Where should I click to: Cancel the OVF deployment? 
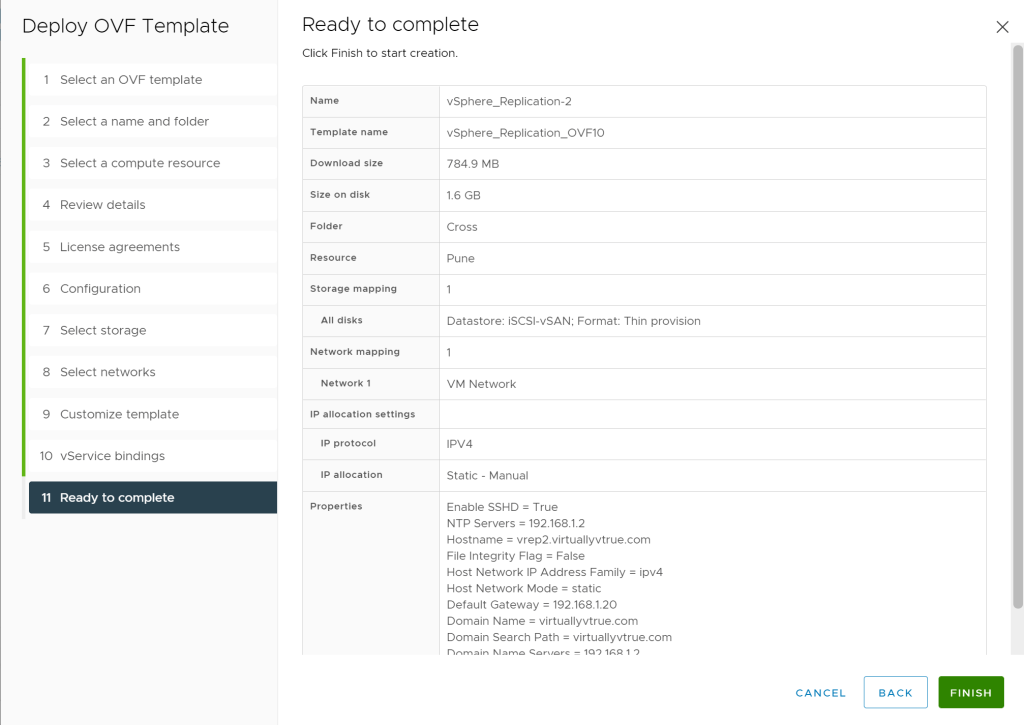pos(820,692)
